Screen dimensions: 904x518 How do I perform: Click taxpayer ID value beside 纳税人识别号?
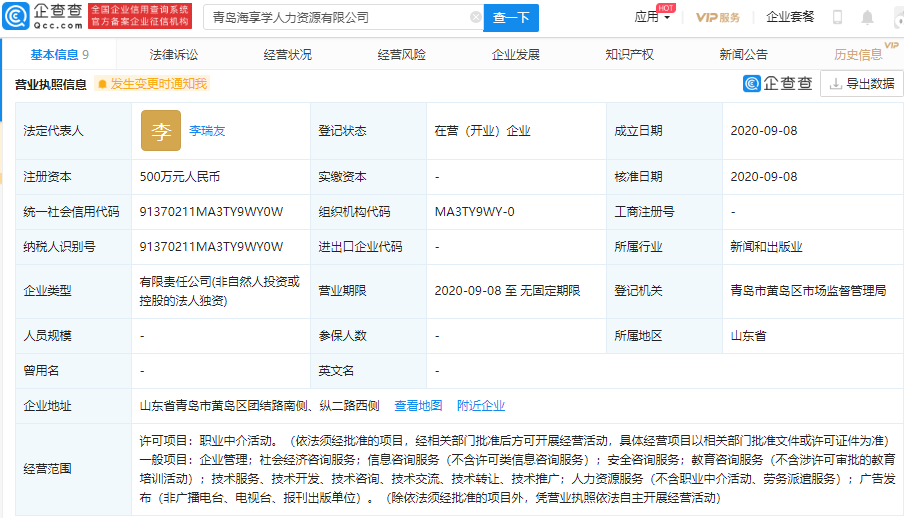point(211,247)
